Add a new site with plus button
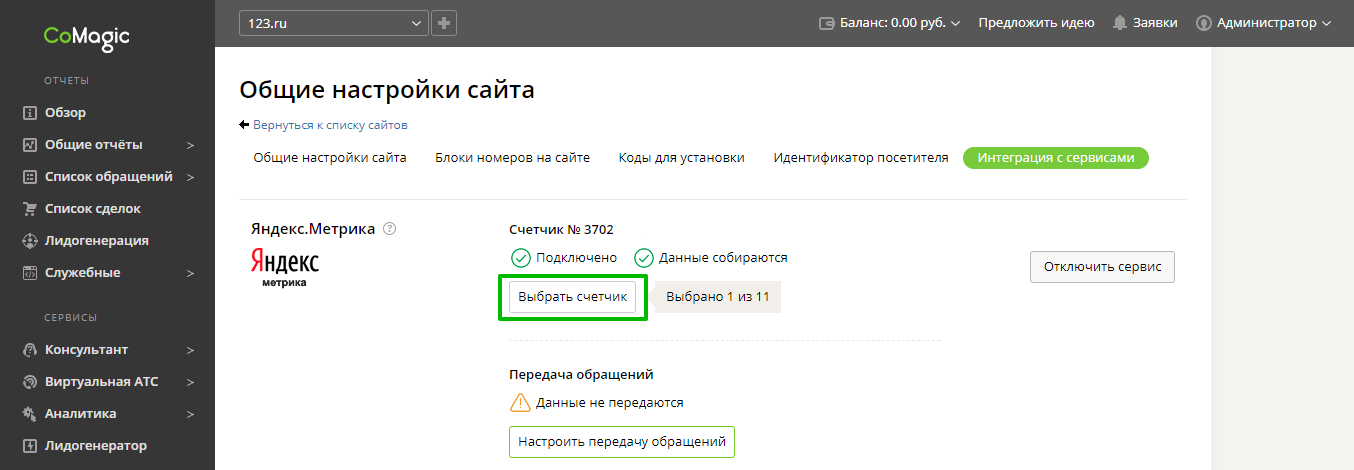The height and width of the screenshot is (470, 1354). coord(444,22)
